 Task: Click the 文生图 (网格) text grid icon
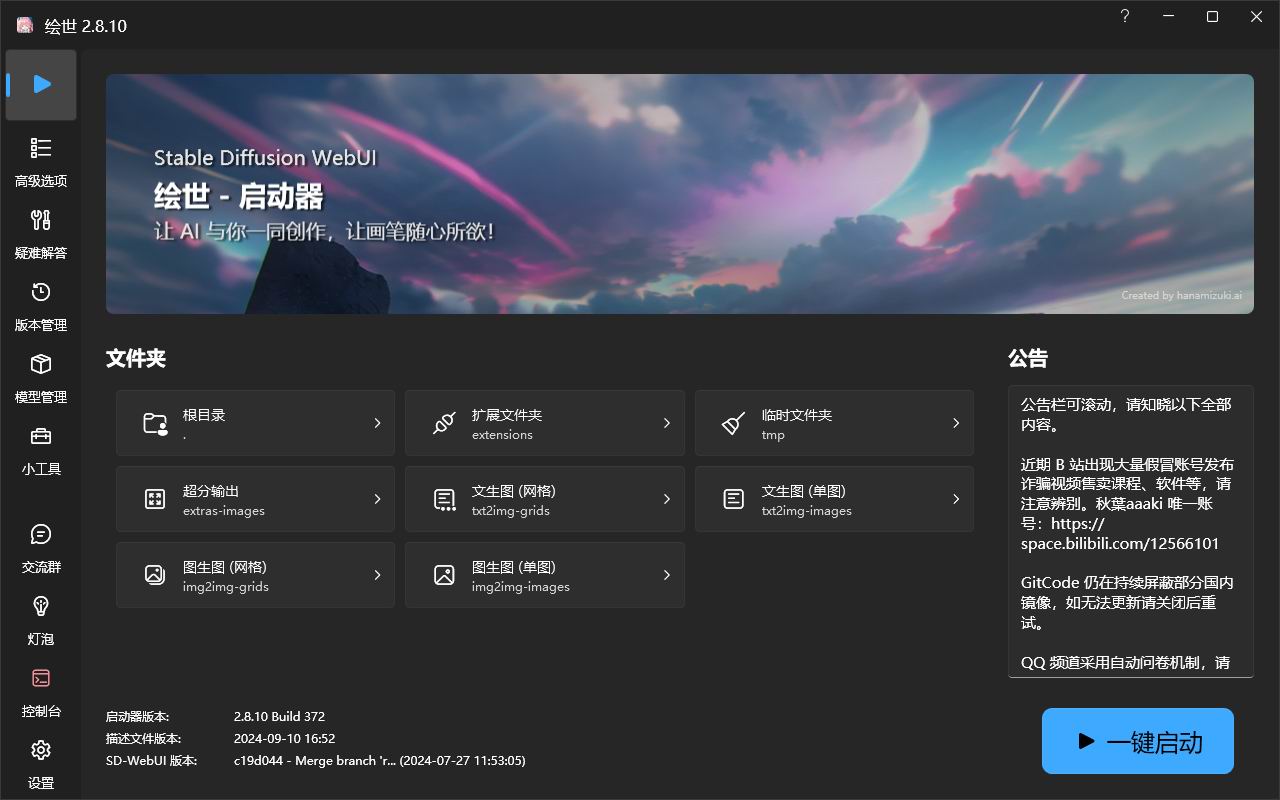point(444,499)
